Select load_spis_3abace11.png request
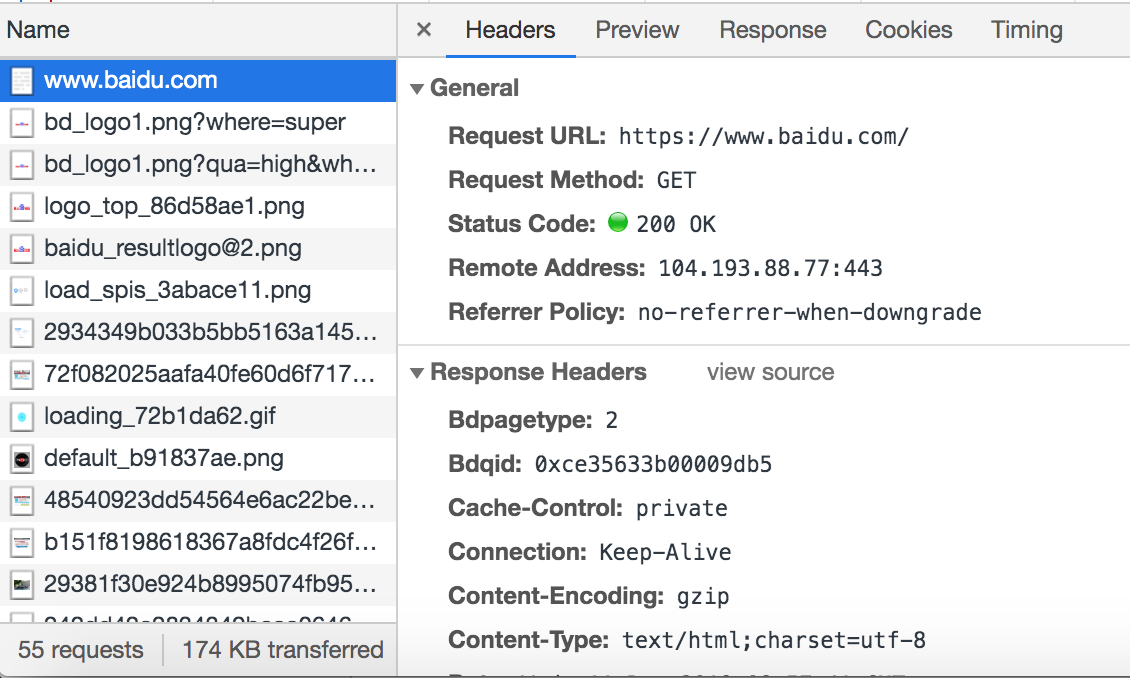This screenshot has width=1130, height=678. [x=198, y=290]
